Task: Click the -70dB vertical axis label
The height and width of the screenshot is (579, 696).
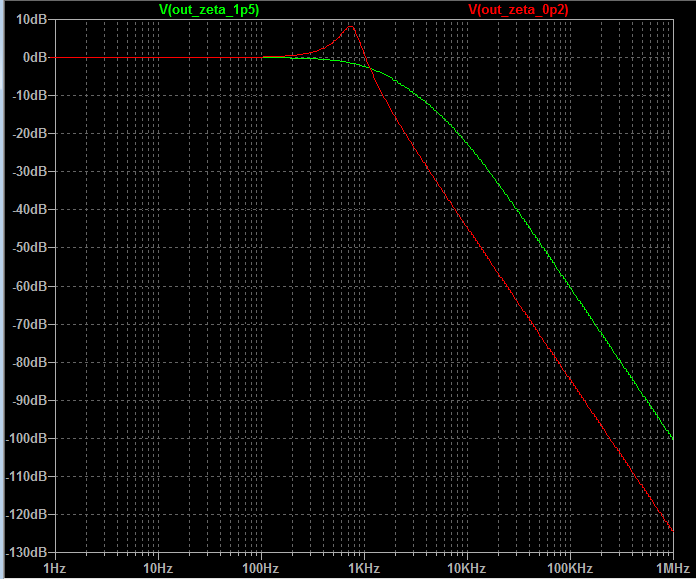Action: [29, 325]
